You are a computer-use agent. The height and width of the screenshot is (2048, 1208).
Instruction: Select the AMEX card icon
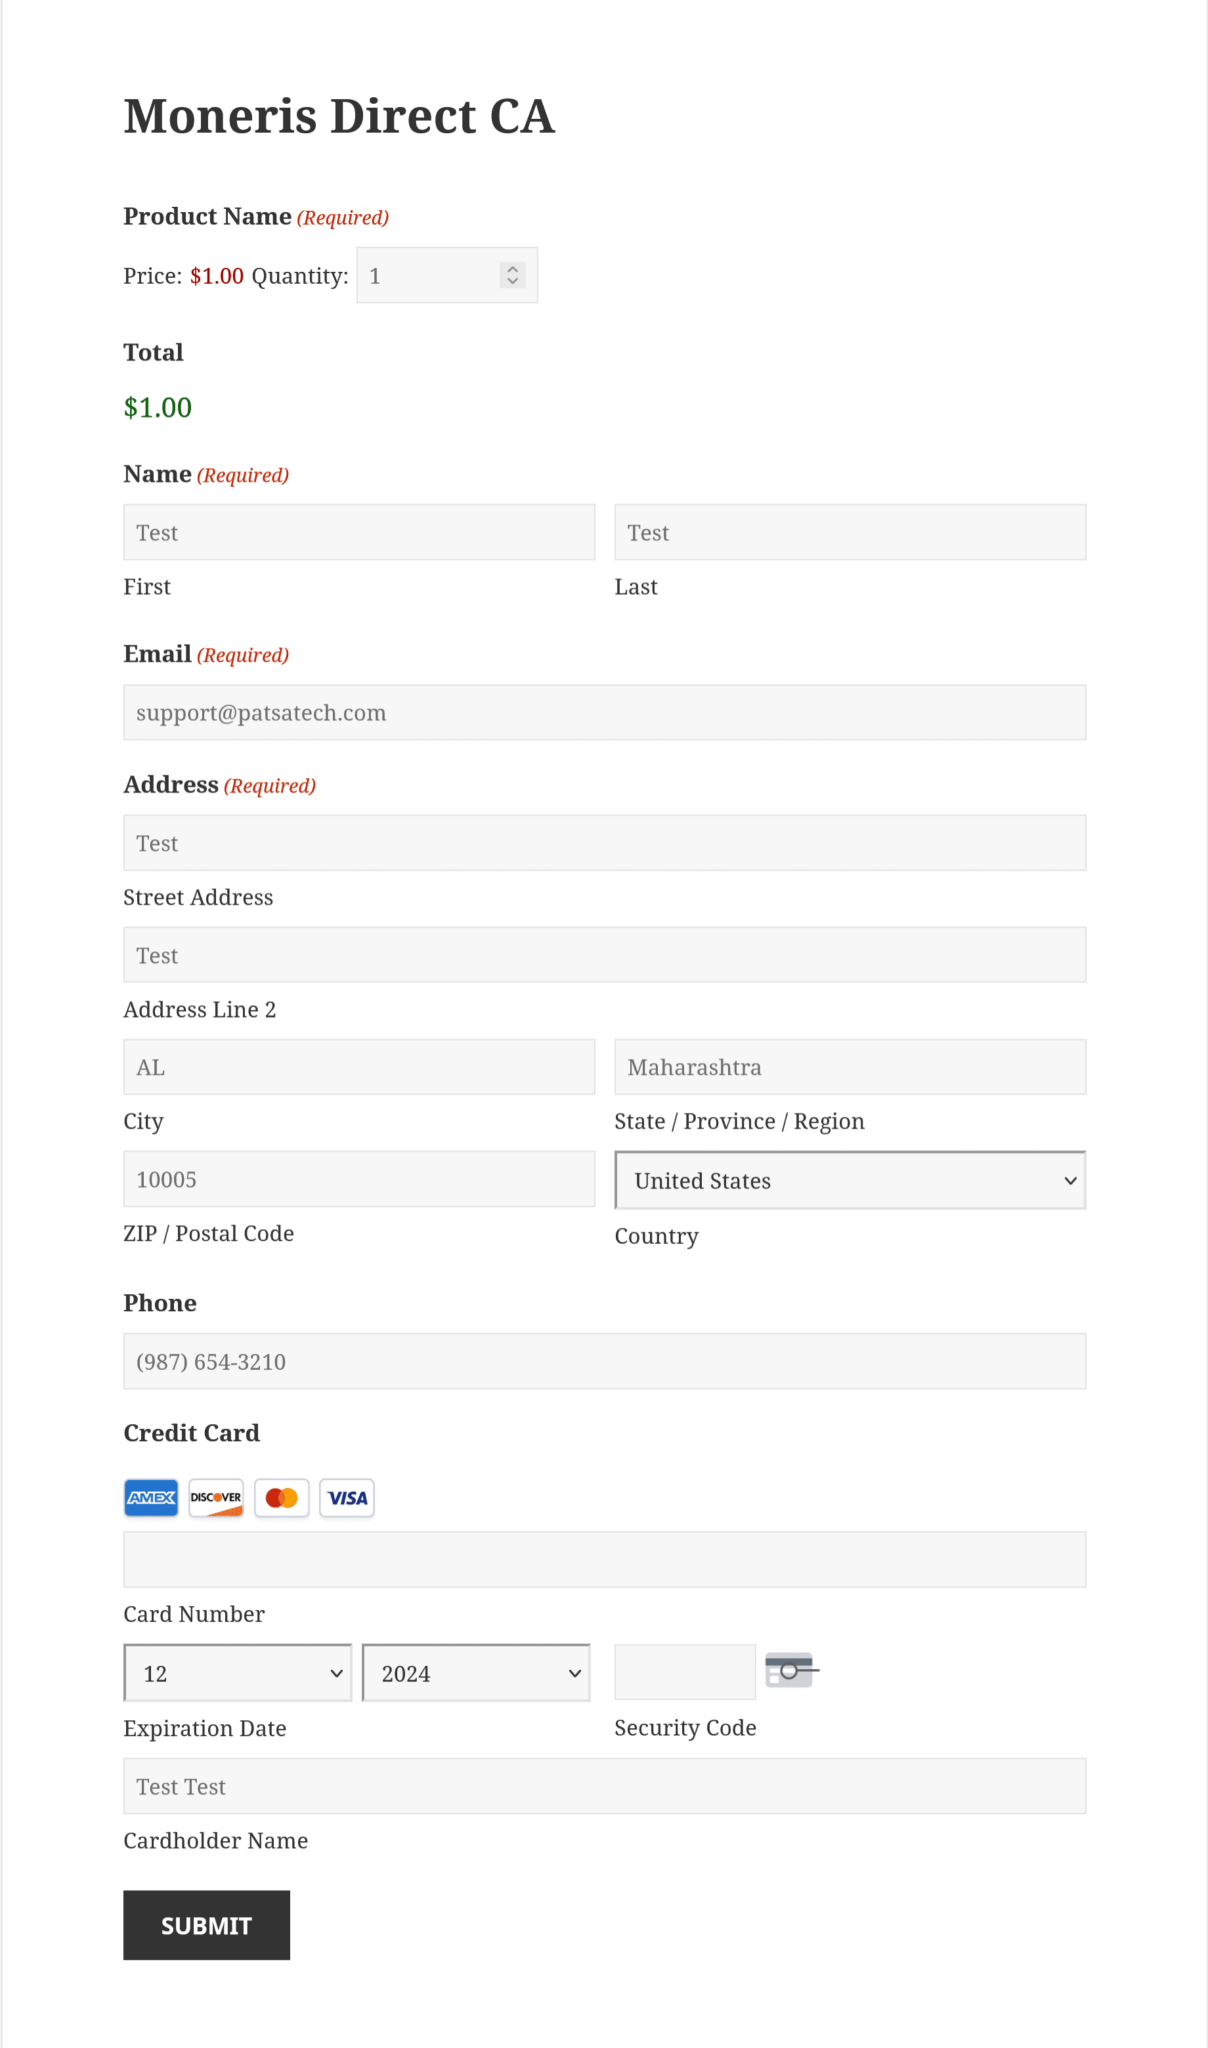(150, 1497)
